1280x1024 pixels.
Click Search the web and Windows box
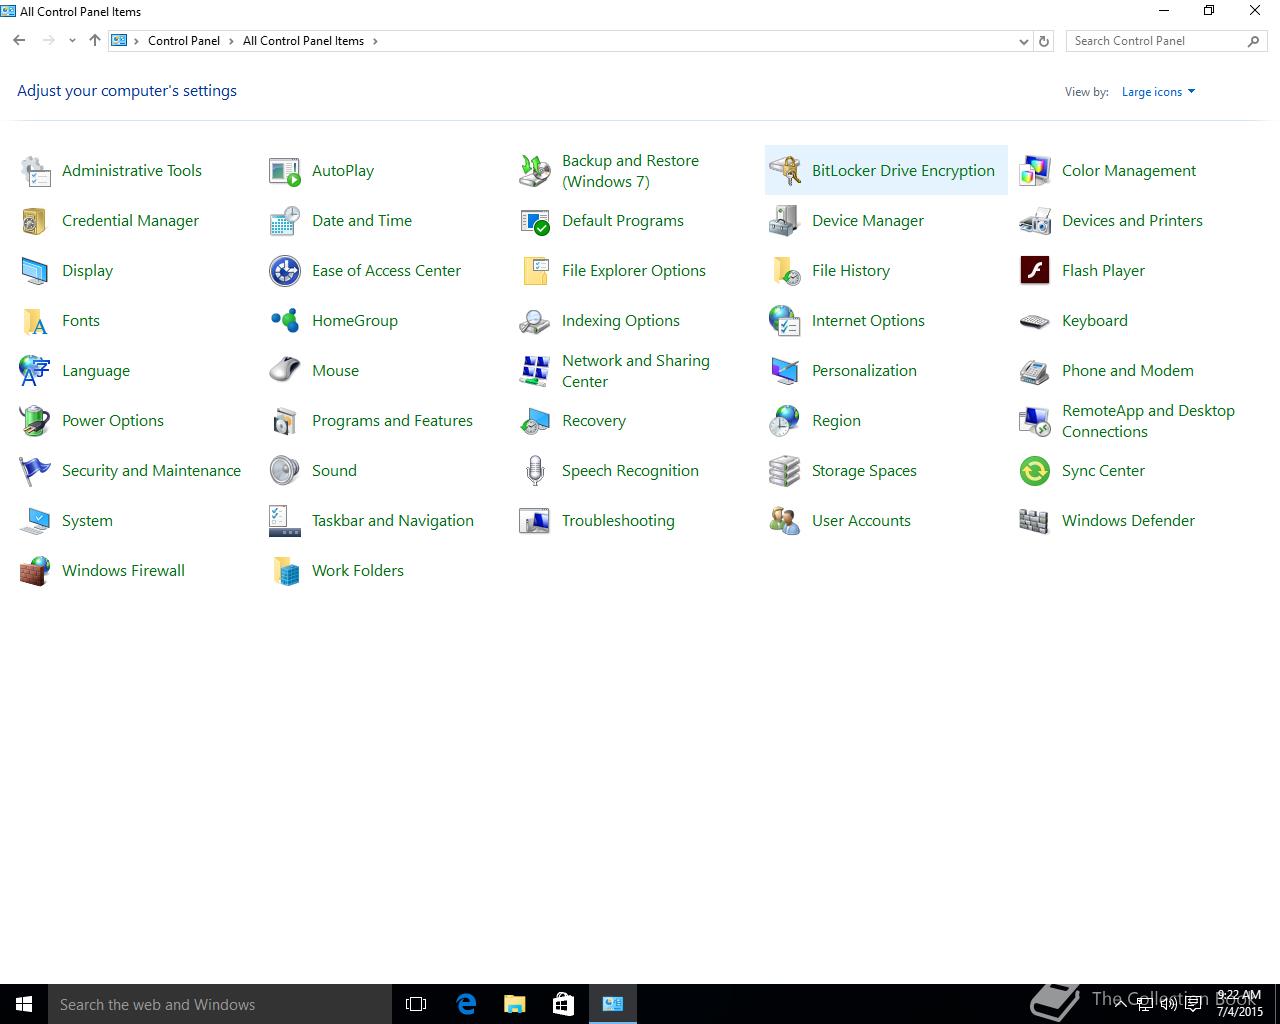220,1004
